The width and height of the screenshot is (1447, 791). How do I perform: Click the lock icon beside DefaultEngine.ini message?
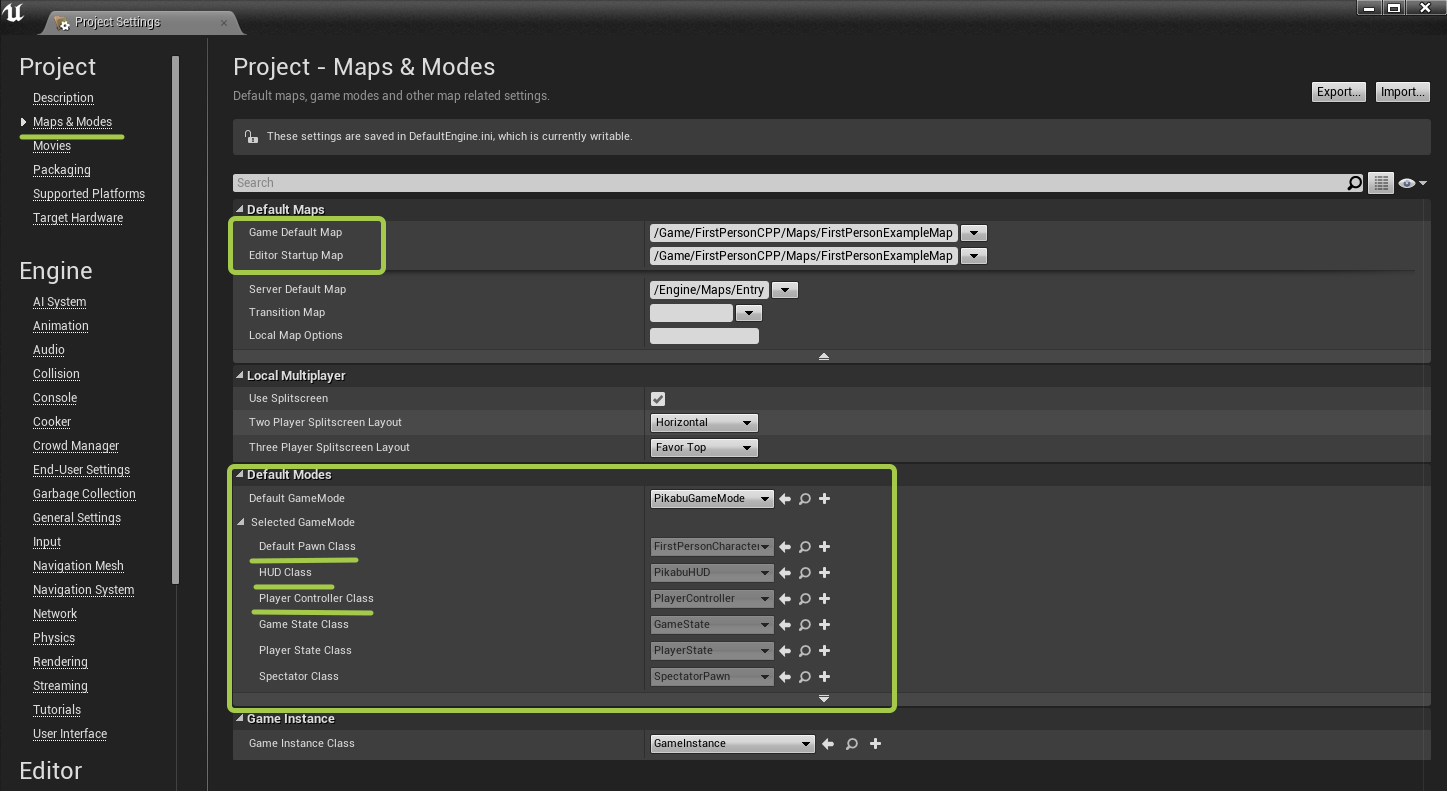tap(251, 136)
